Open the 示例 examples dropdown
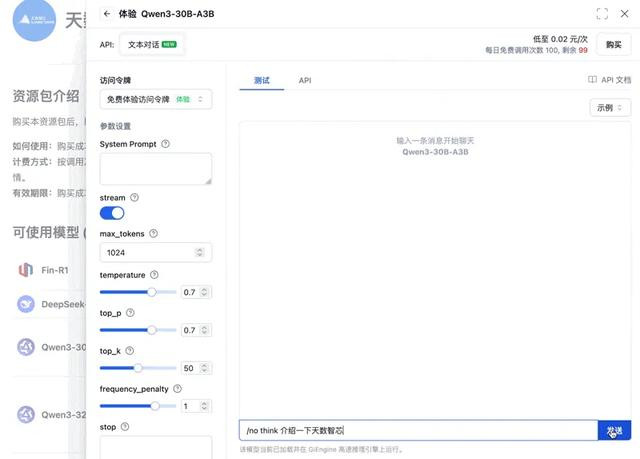This screenshot has width=640, height=459. click(610, 108)
